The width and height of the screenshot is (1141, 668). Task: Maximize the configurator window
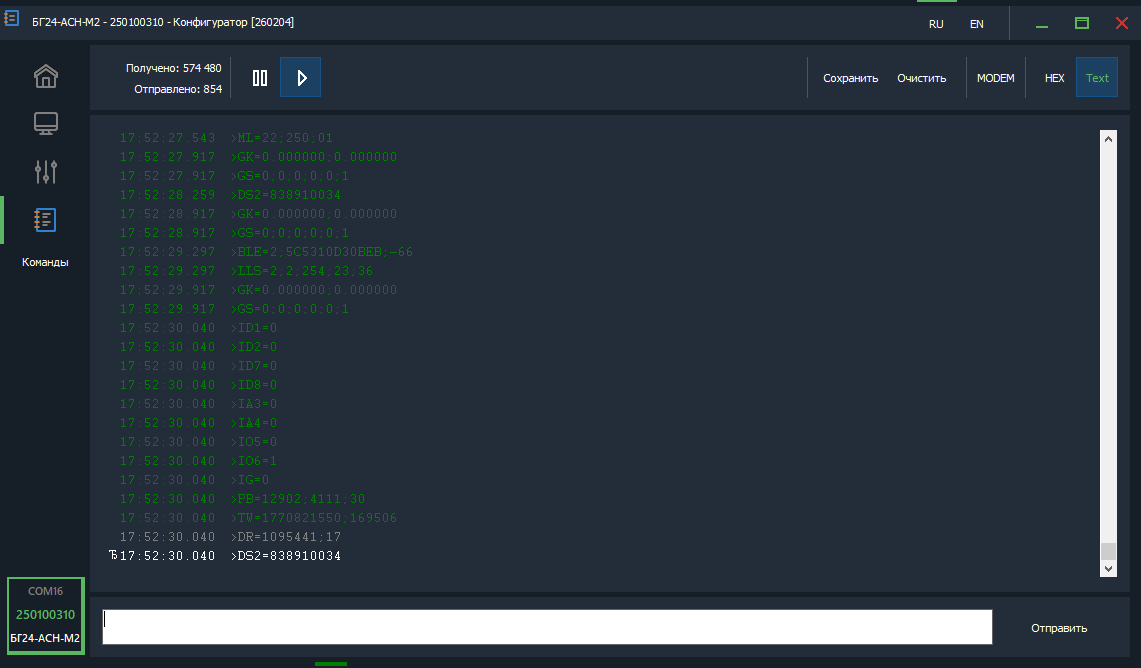tap(1082, 23)
